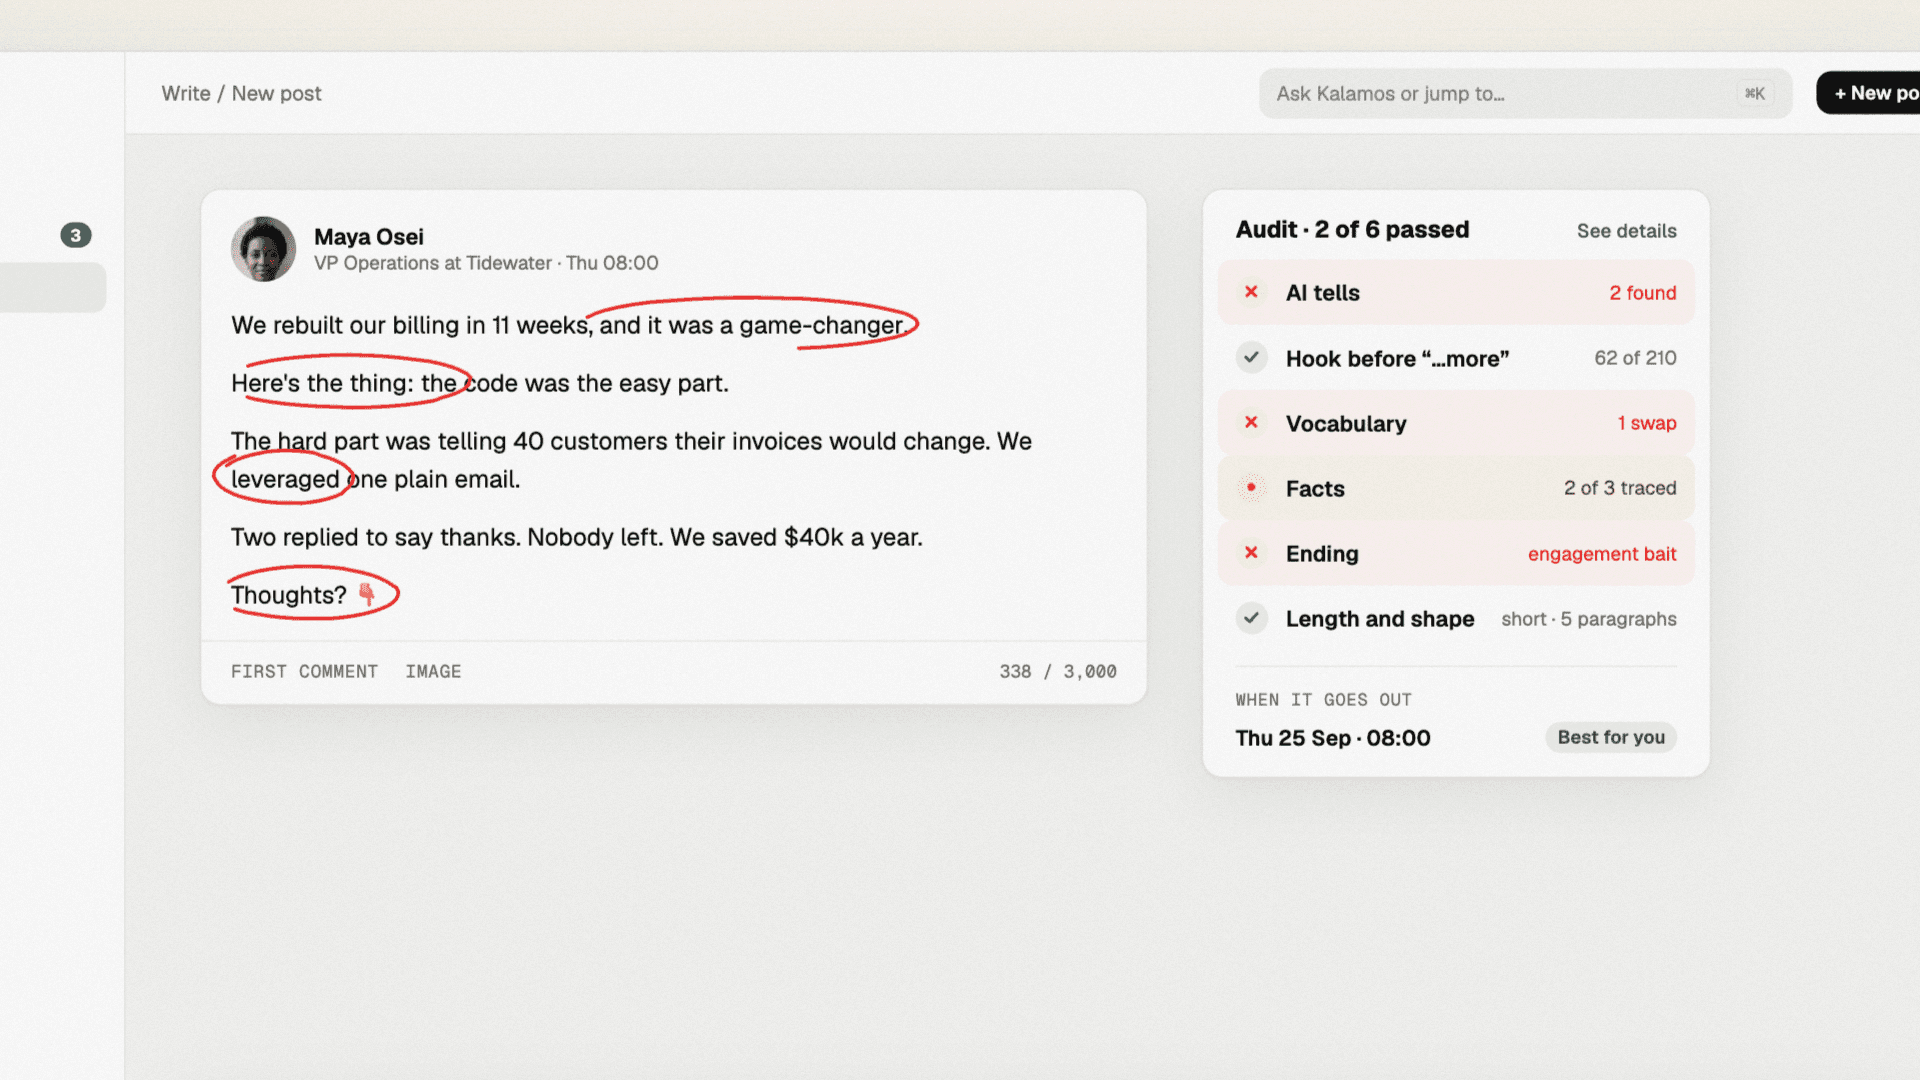The height and width of the screenshot is (1080, 1920).
Task: Go to Write in the breadcrumb
Action: coord(186,93)
